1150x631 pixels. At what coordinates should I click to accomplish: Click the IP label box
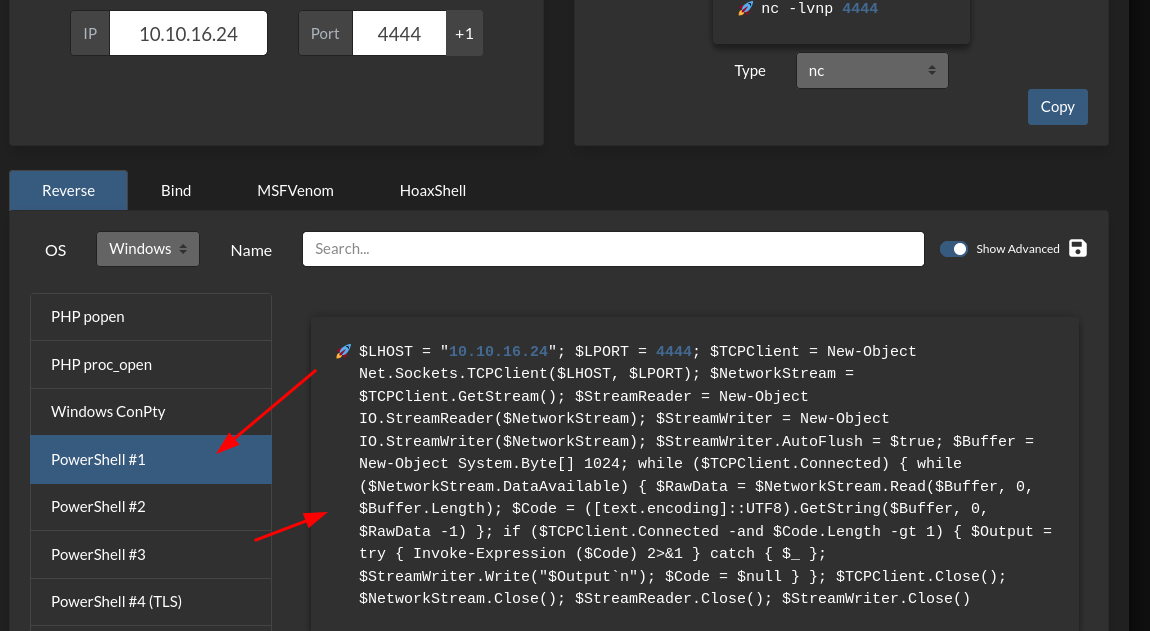tap(90, 34)
